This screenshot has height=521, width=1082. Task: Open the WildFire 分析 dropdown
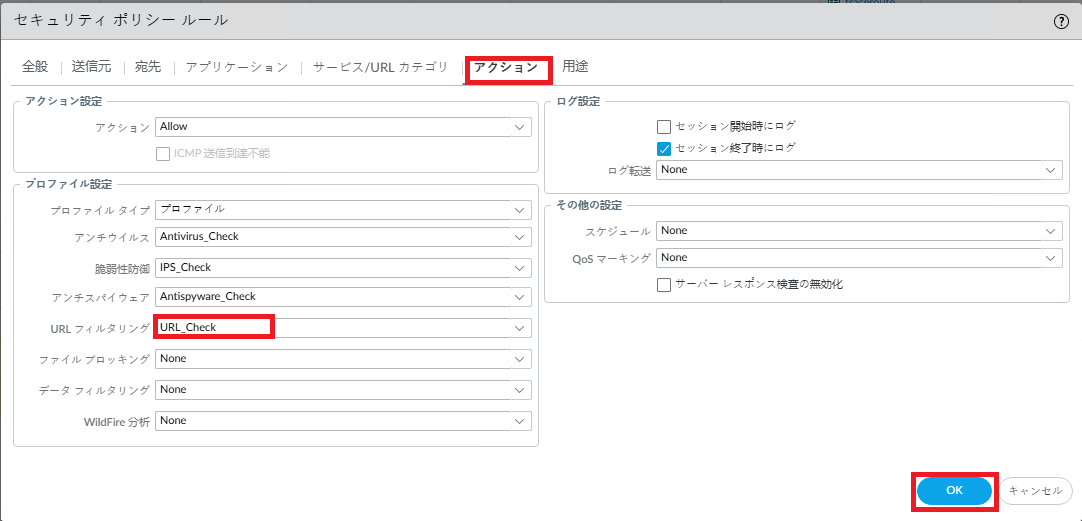(343, 421)
